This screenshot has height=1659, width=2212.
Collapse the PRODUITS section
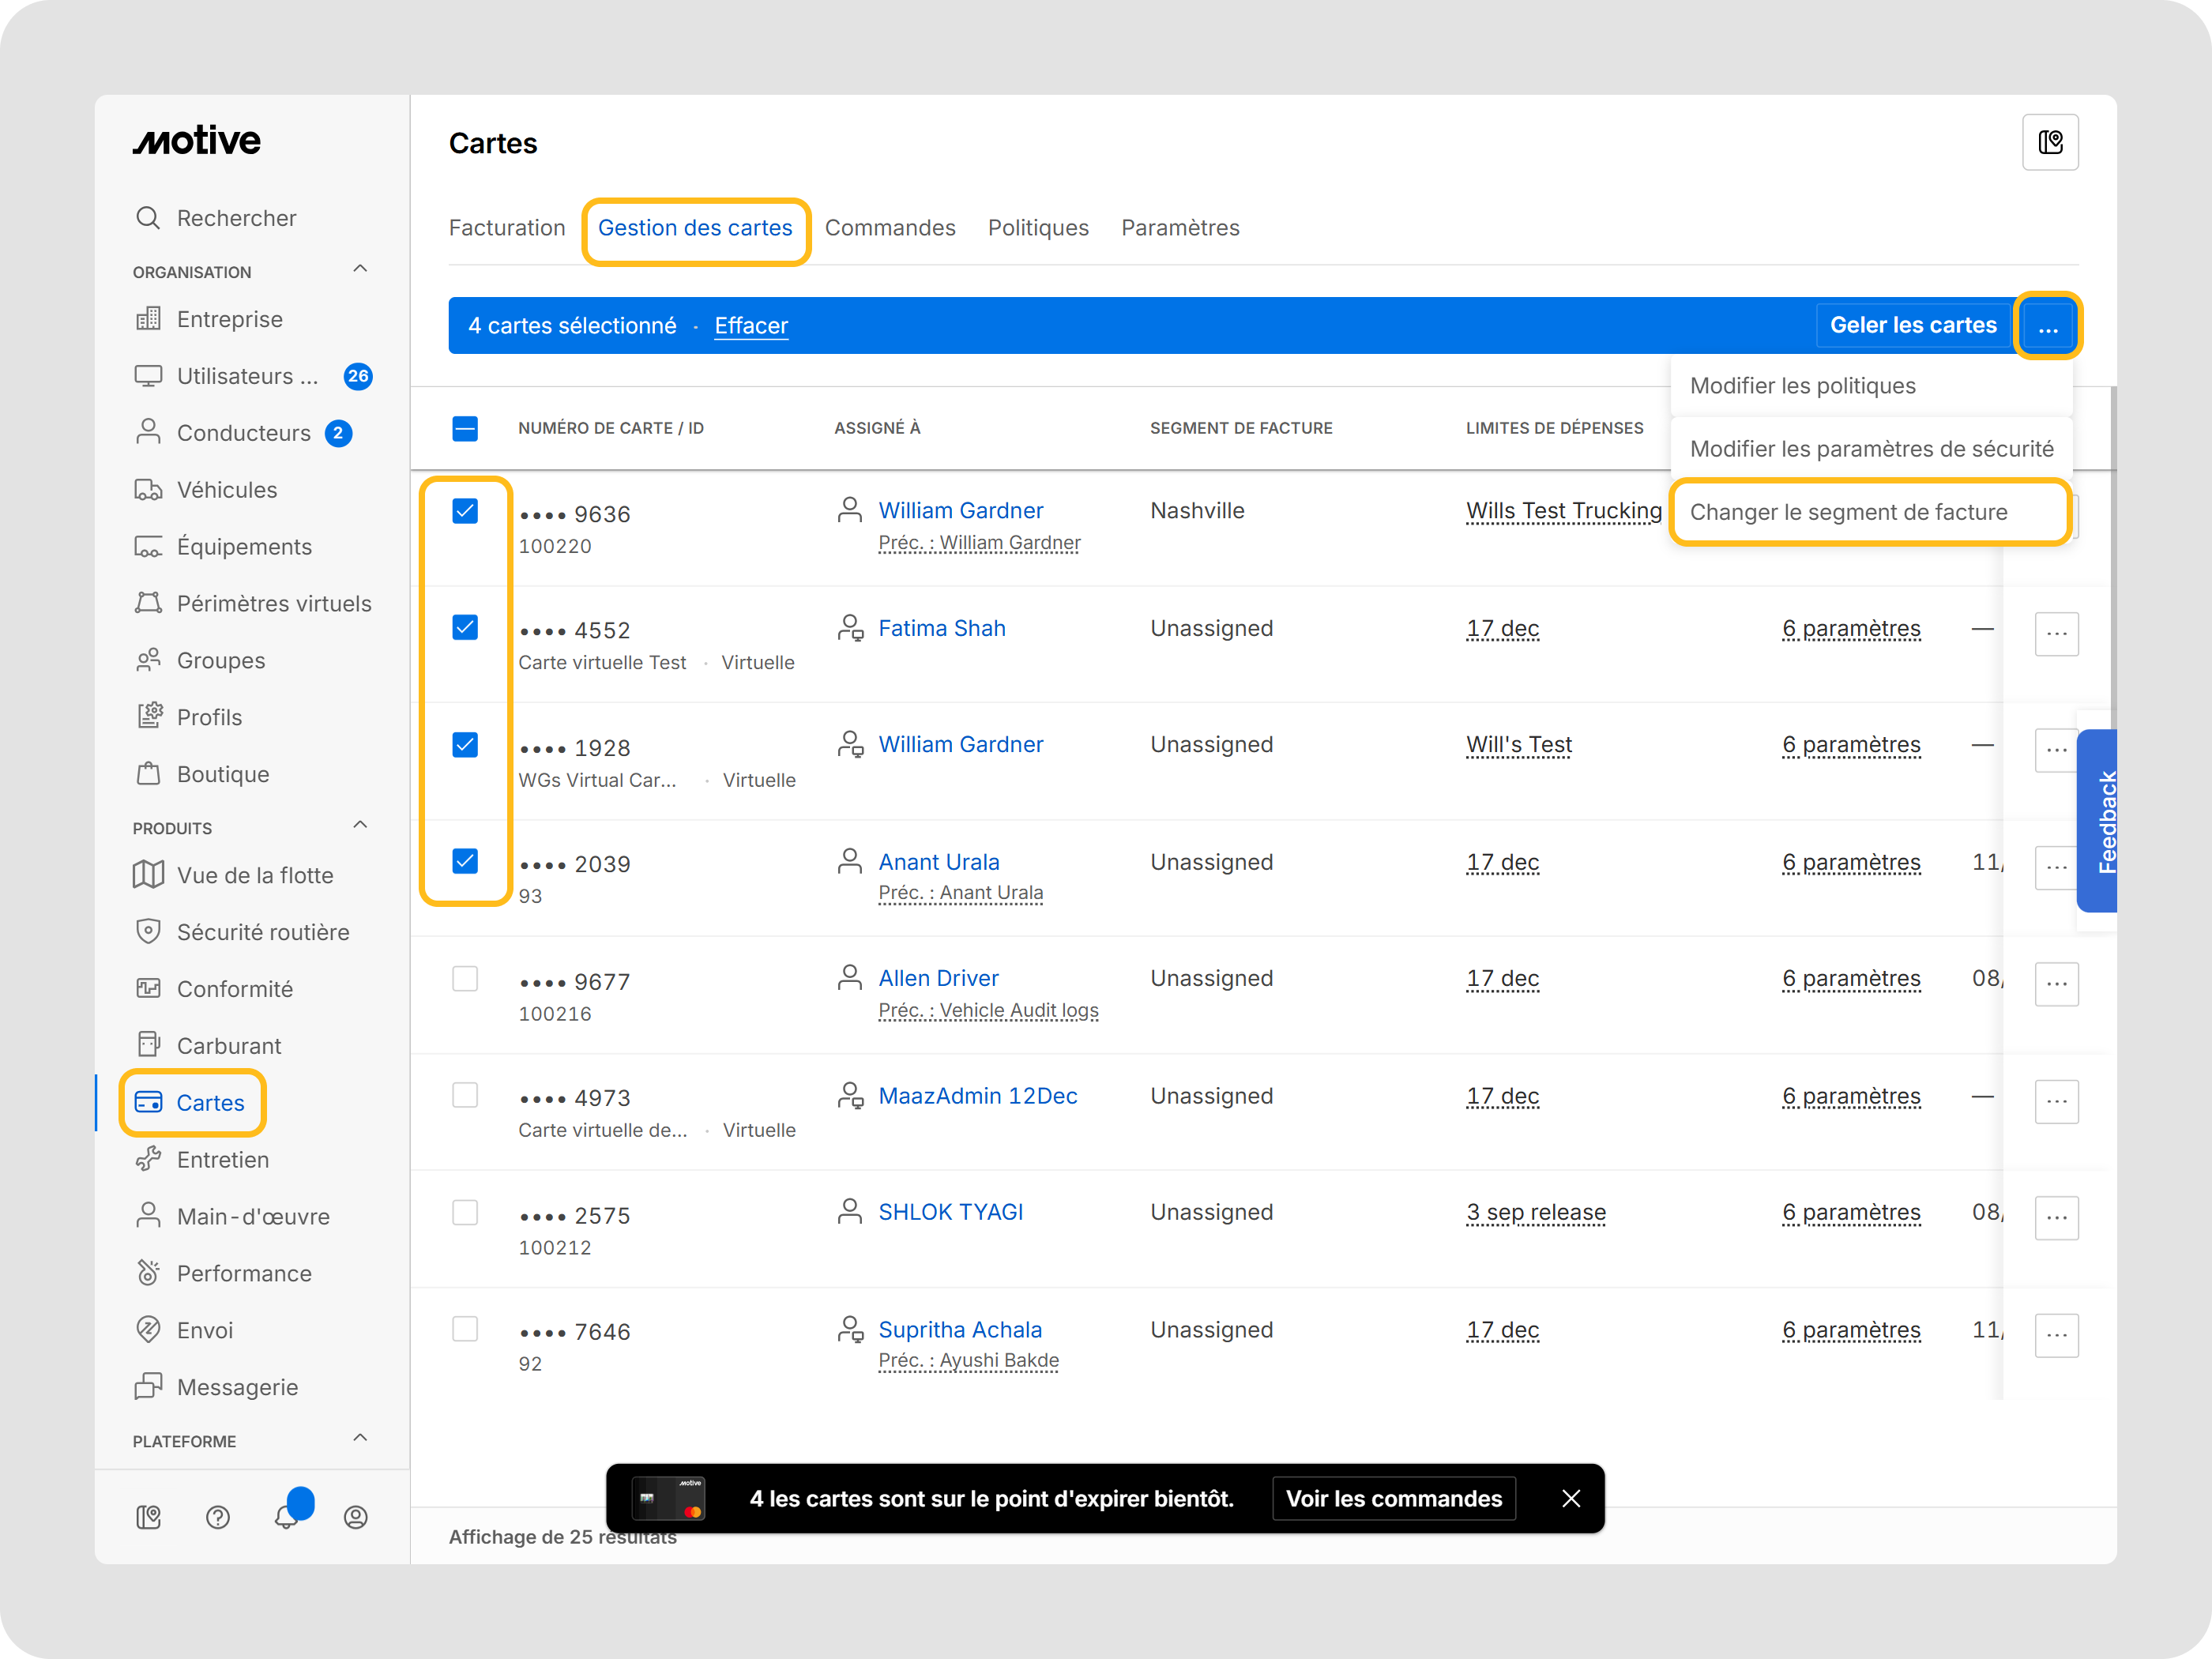point(361,826)
